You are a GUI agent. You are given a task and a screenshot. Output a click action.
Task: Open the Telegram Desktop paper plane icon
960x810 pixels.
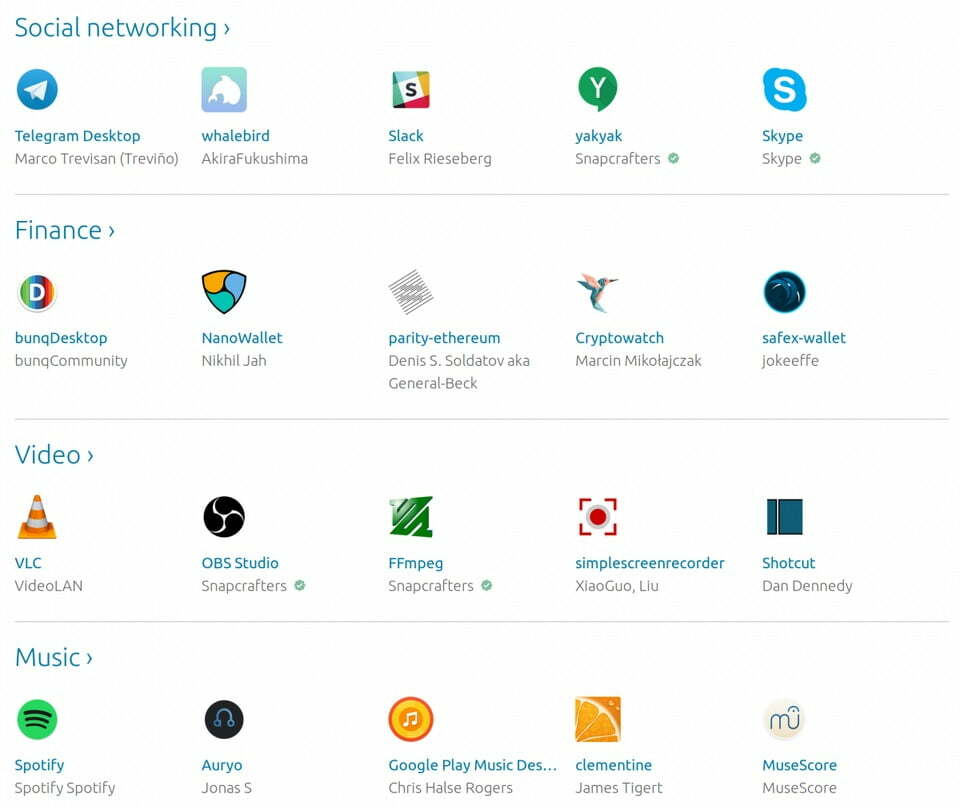[37, 89]
